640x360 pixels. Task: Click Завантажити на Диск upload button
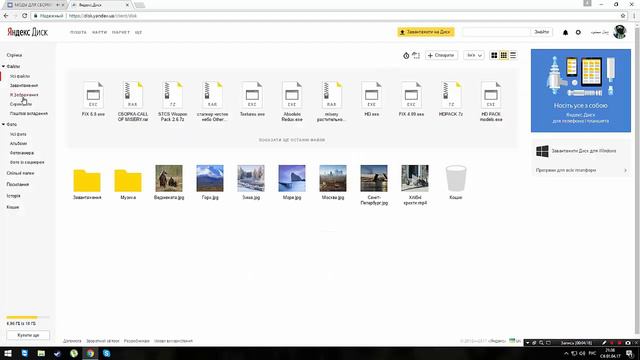tap(426, 32)
